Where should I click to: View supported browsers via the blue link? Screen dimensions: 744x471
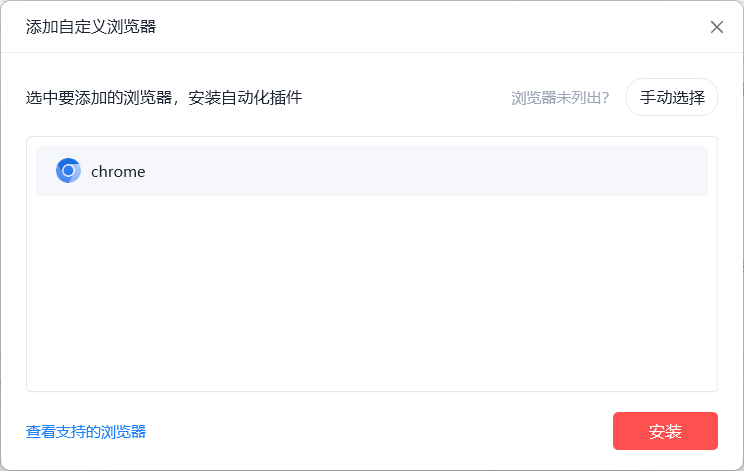86,431
